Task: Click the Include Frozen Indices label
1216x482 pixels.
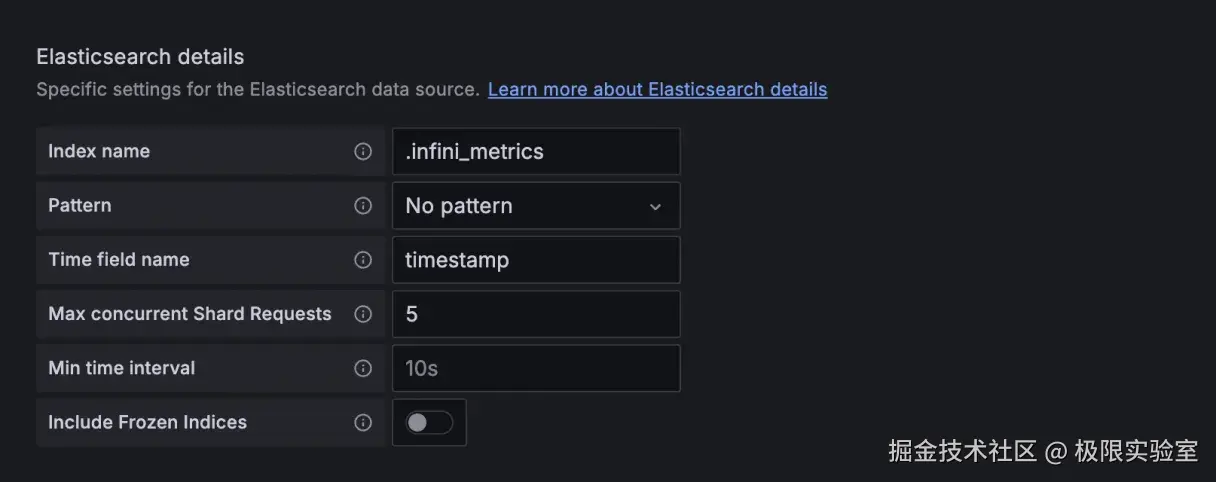Action: point(147,422)
